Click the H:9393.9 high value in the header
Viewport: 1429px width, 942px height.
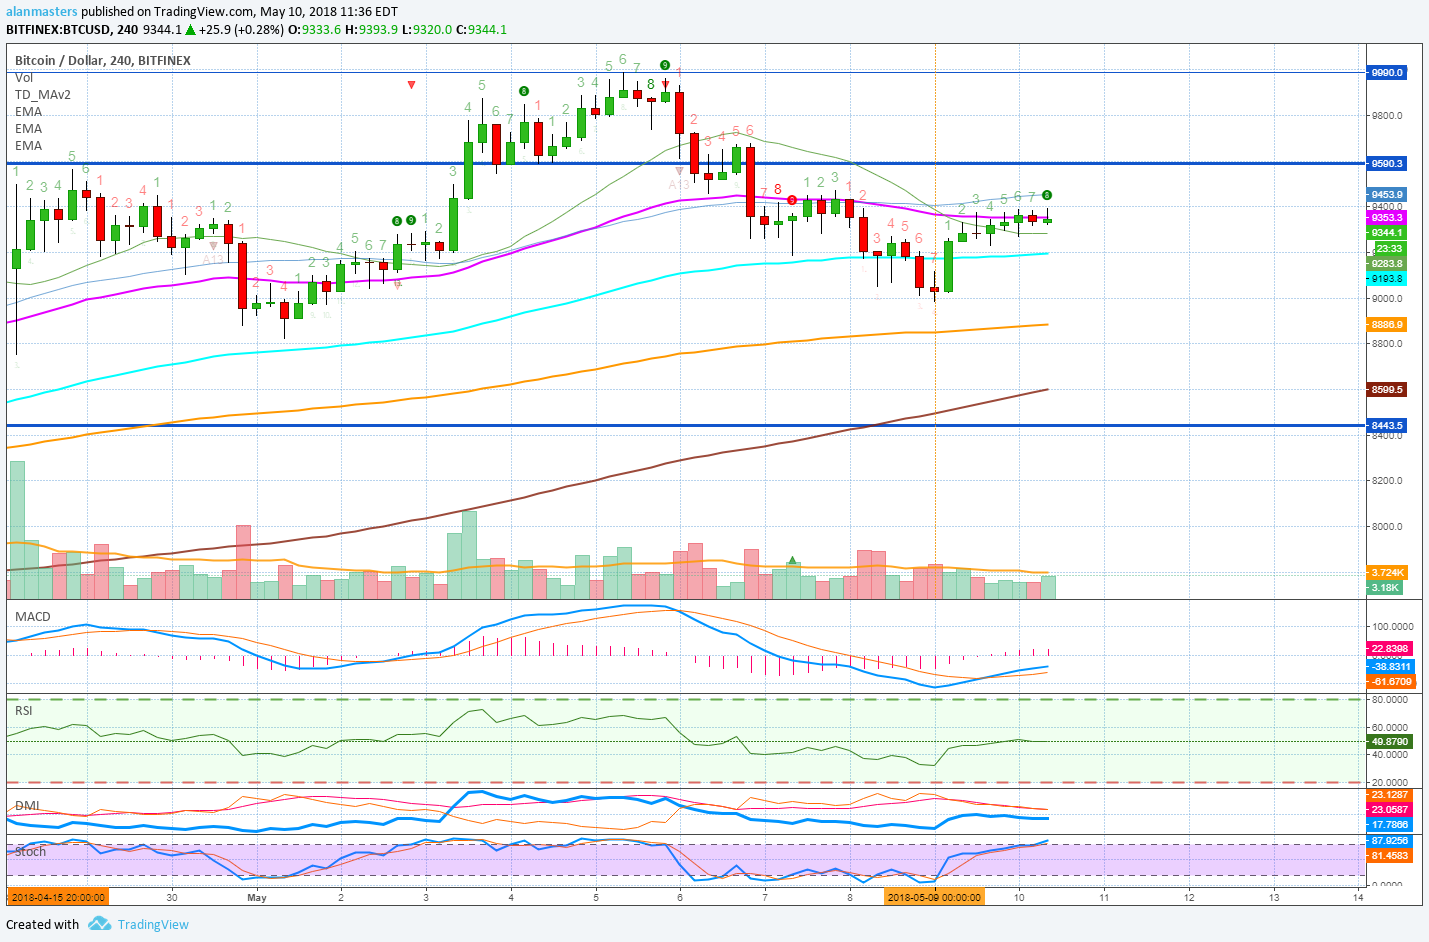(371, 29)
